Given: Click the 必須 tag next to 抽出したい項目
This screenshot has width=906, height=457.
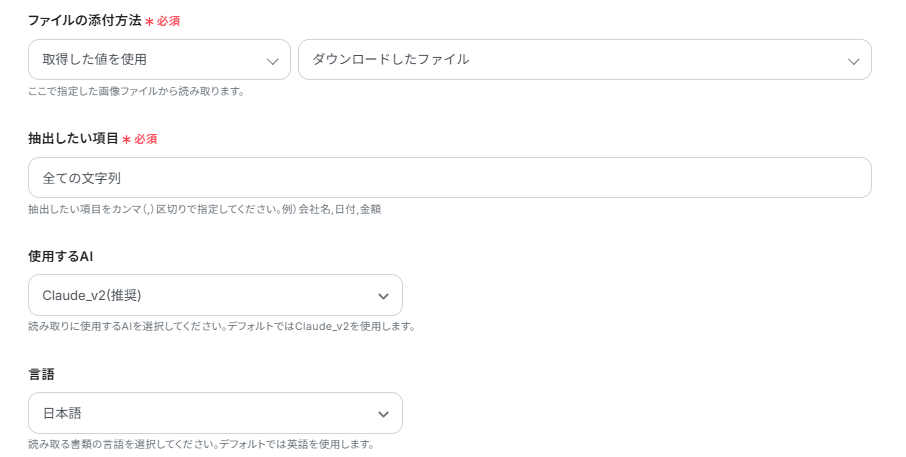Looking at the screenshot, I should 146,139.
